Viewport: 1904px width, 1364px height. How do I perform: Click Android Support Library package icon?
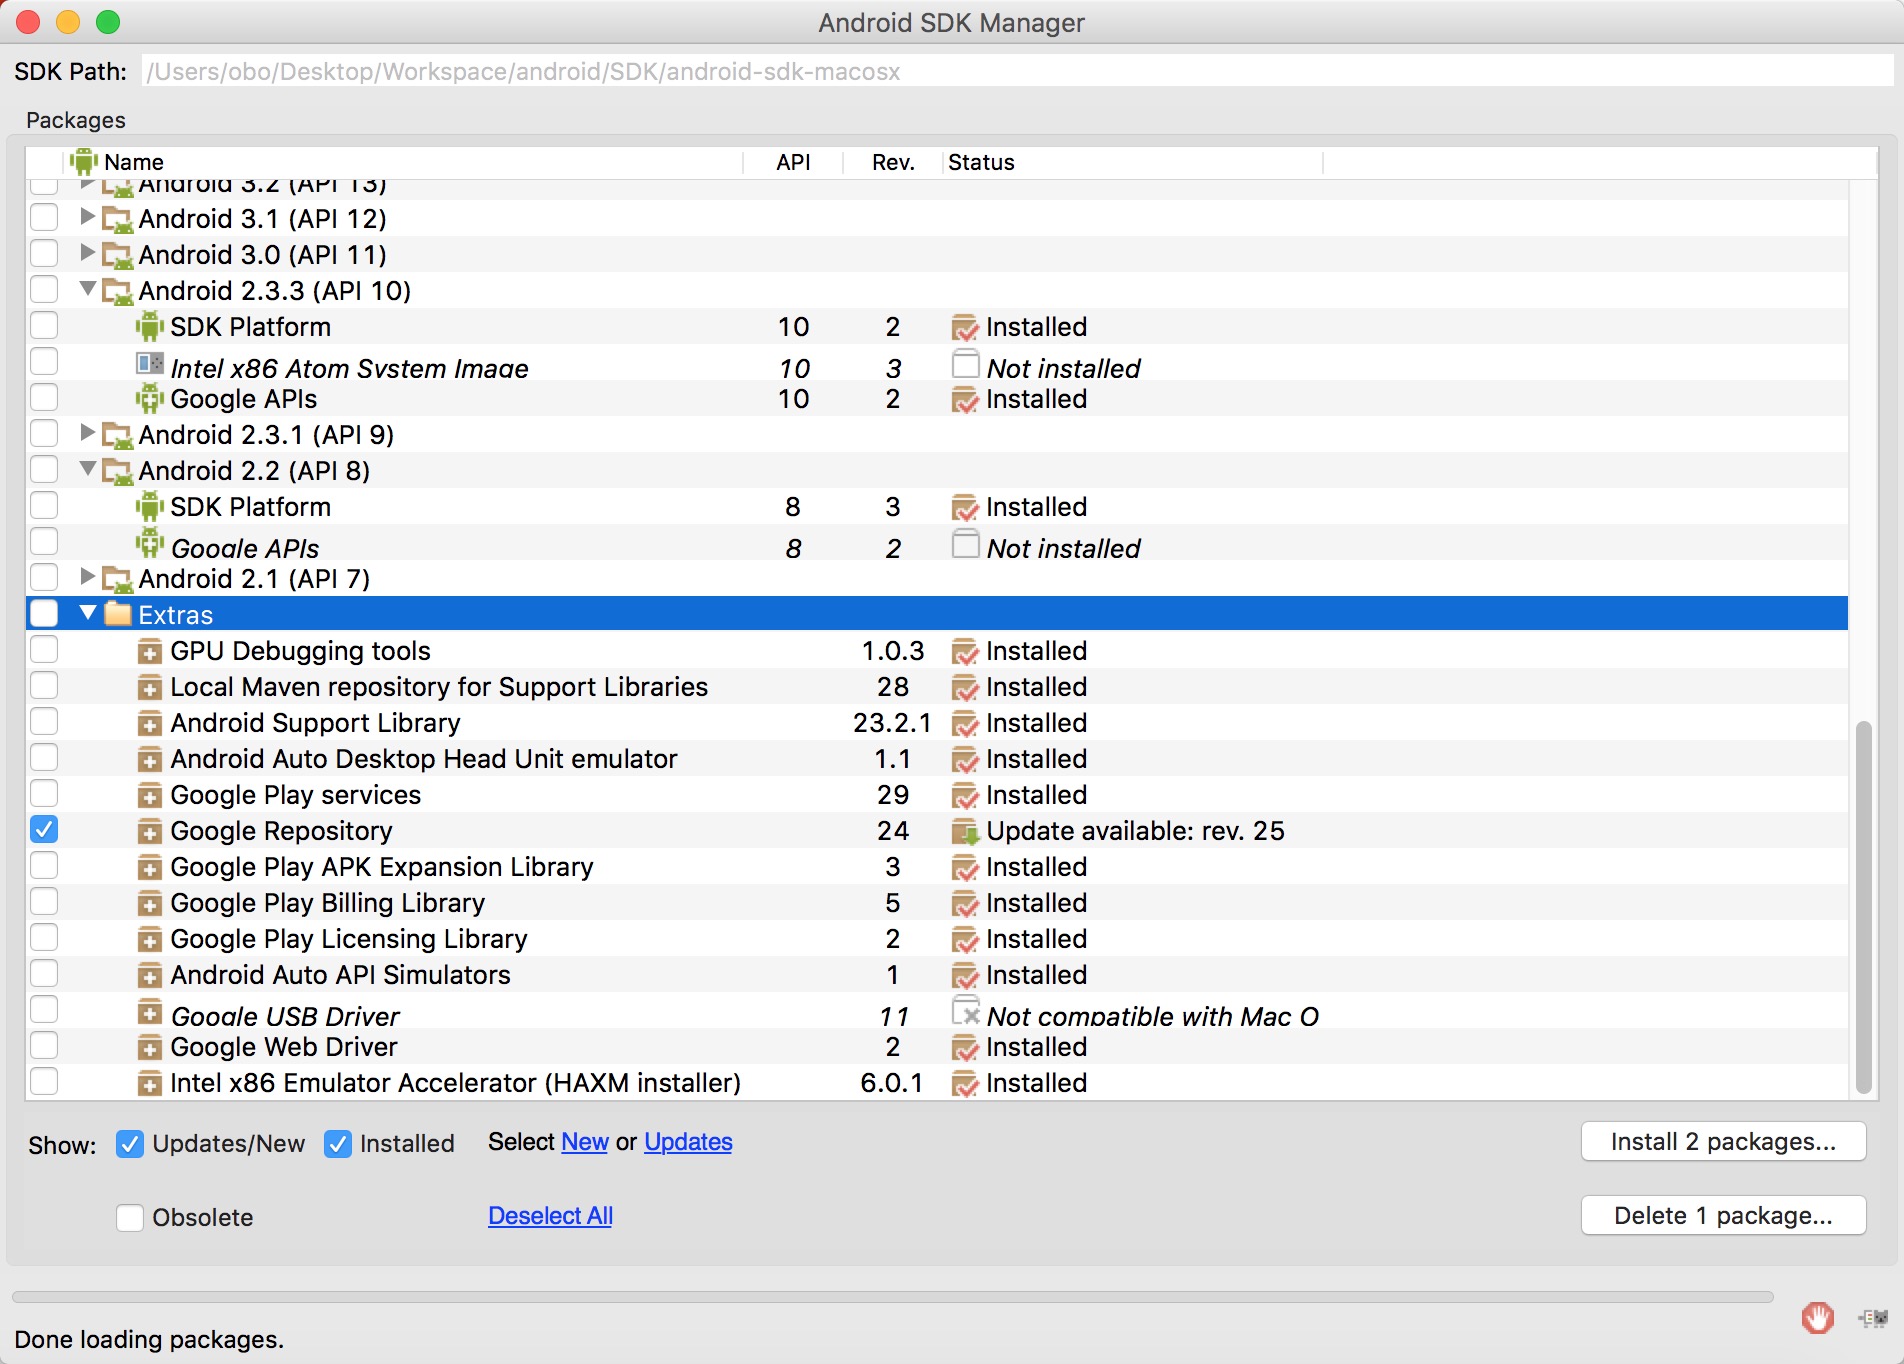coord(149,724)
